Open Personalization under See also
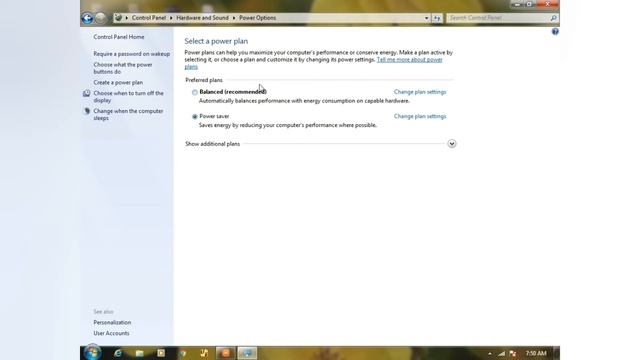 click(112, 322)
